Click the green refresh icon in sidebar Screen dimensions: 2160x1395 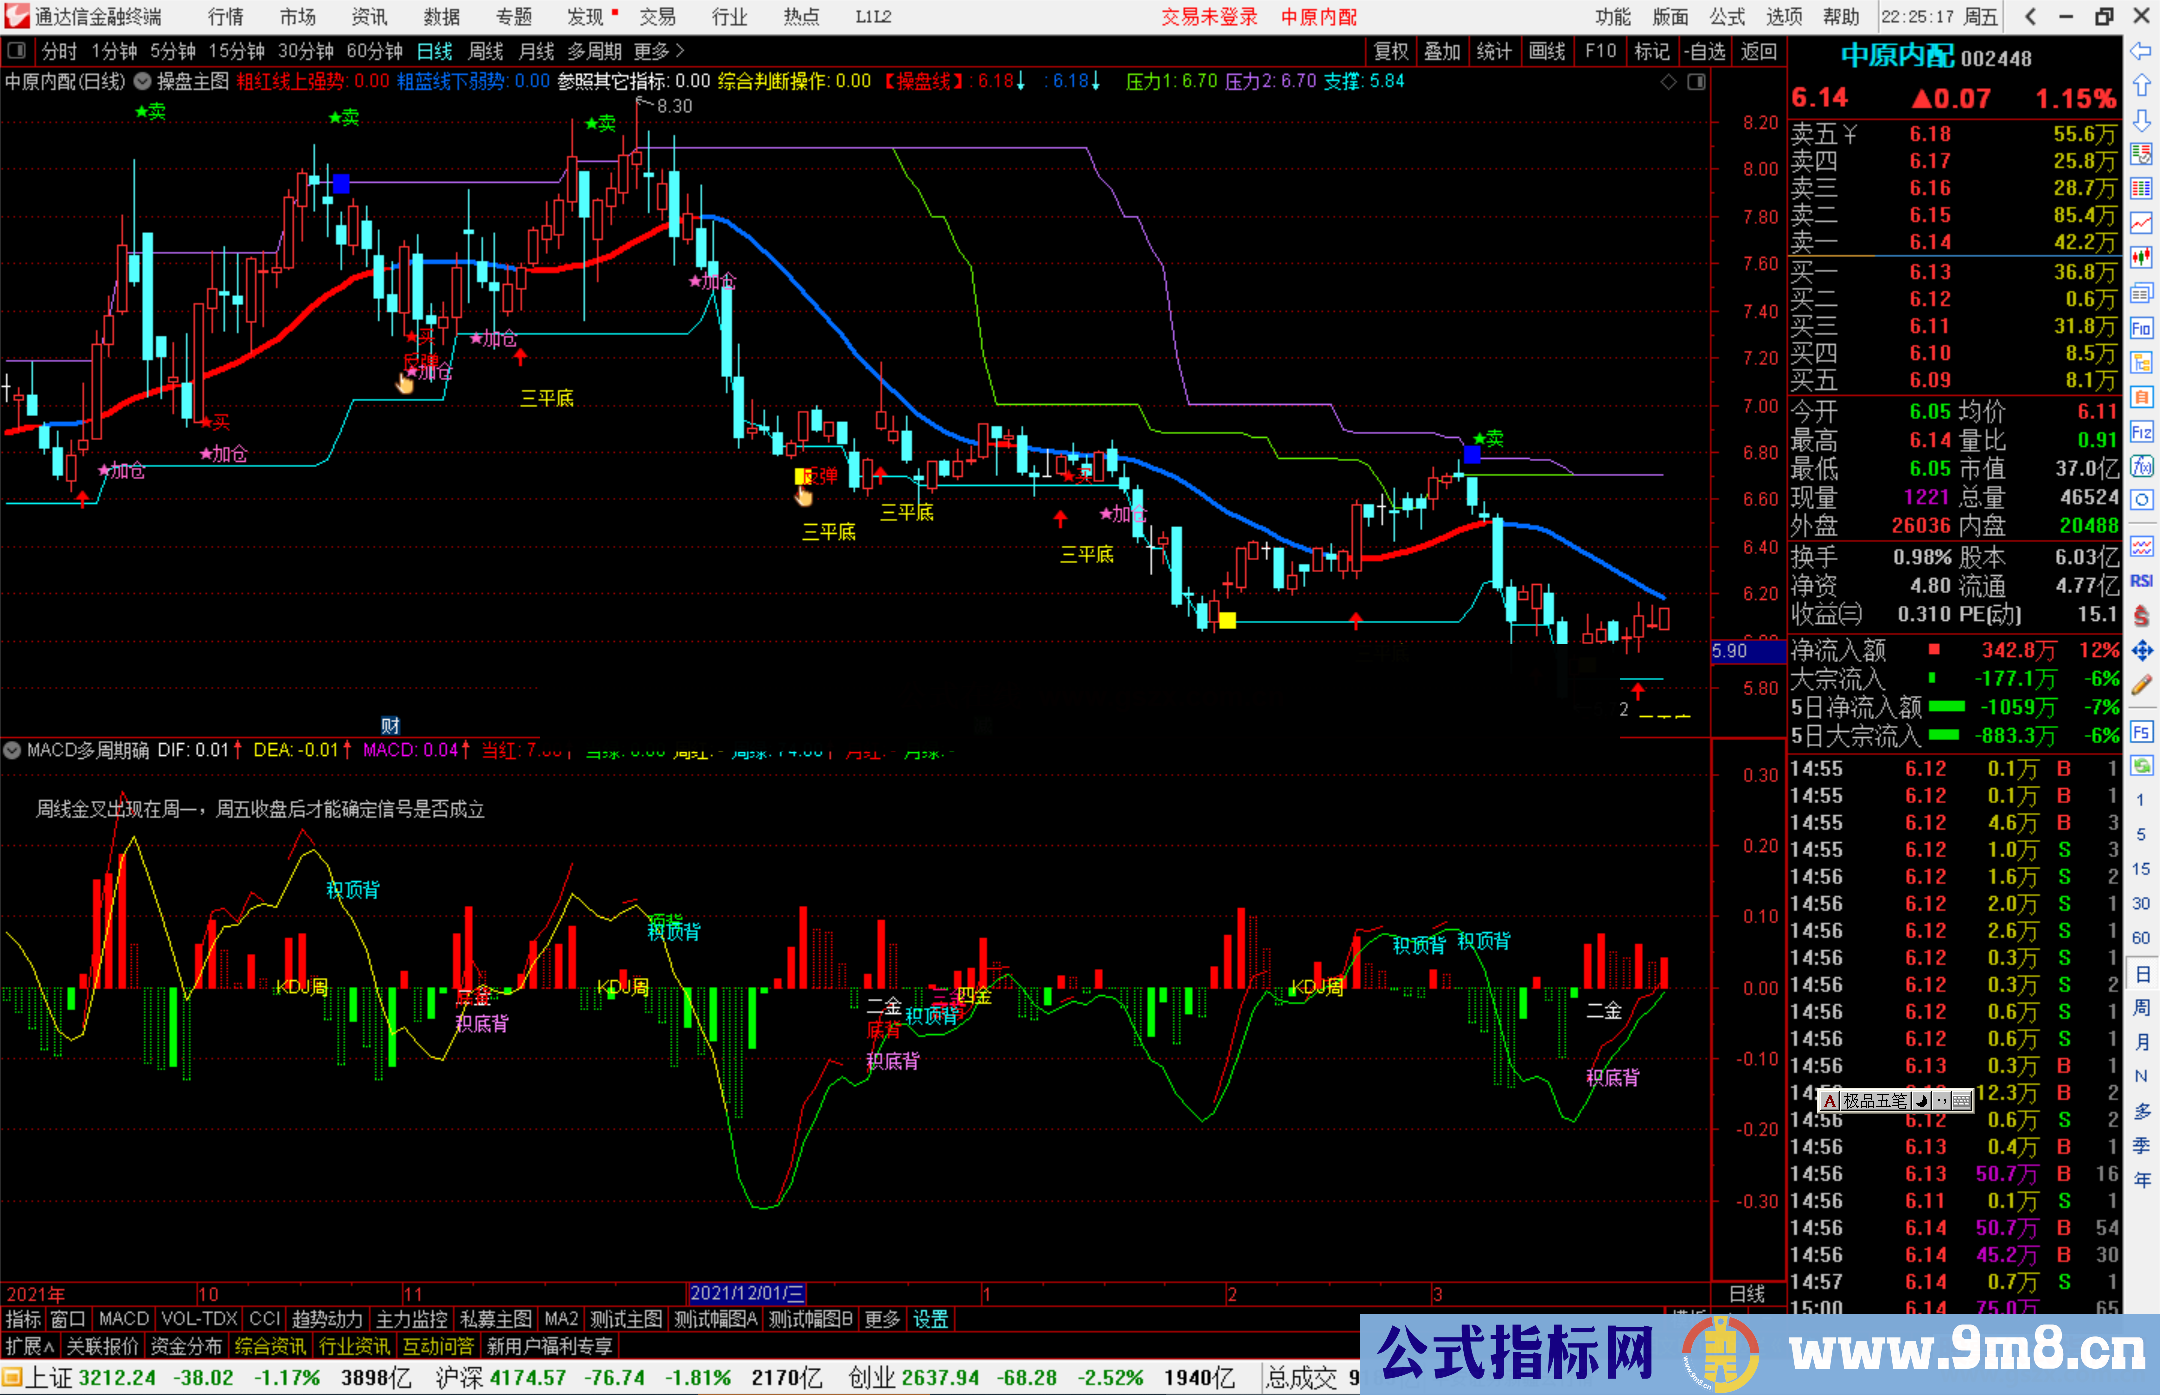2141,766
